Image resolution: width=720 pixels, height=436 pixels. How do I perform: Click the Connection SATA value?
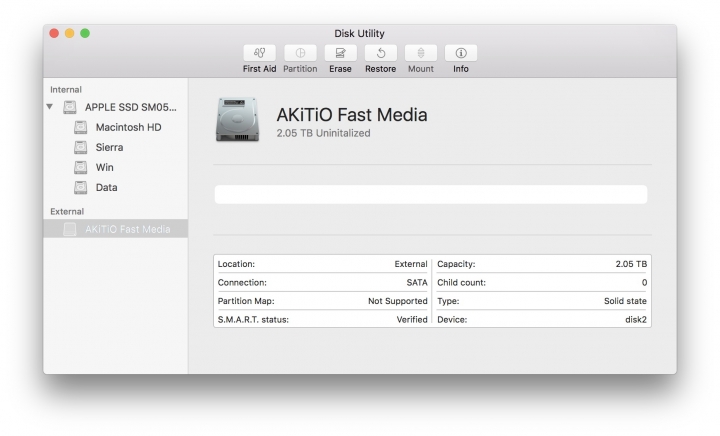click(x=416, y=283)
